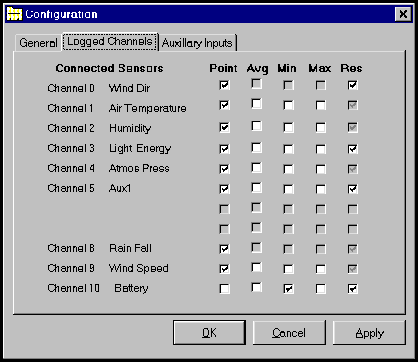Enable Min for Air Temperature

[x=289, y=105]
